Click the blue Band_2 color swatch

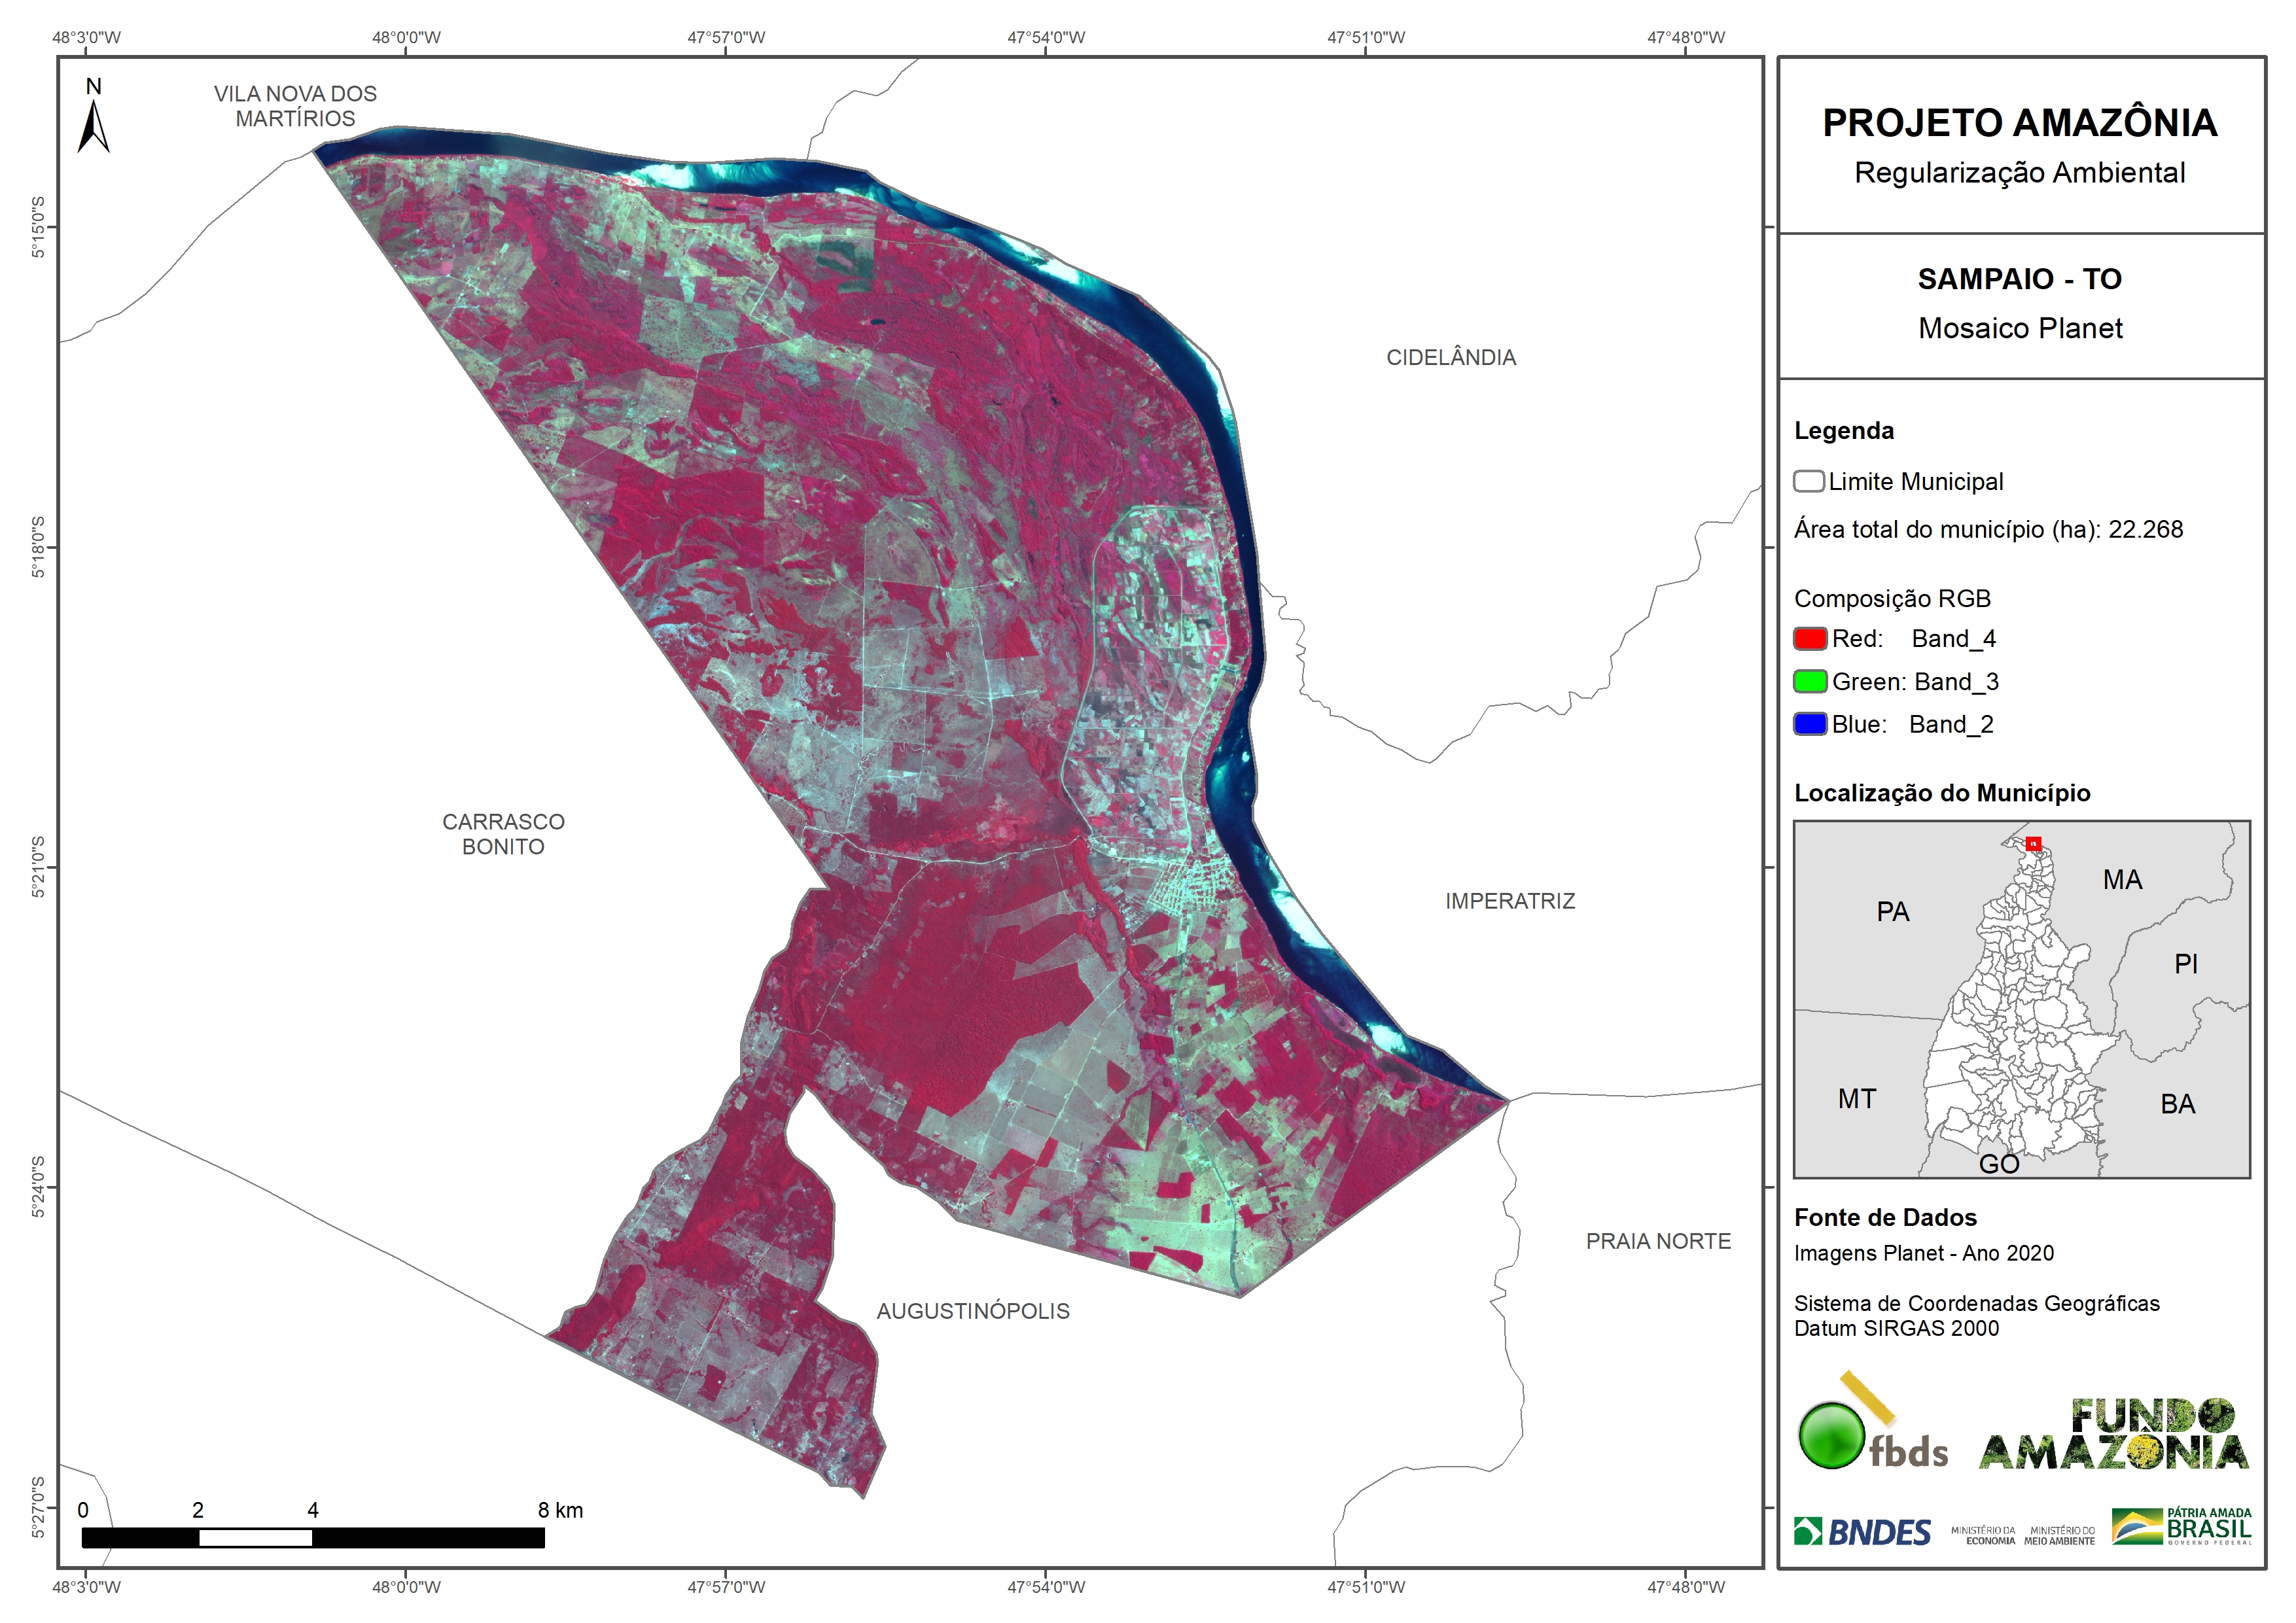click(x=1810, y=724)
